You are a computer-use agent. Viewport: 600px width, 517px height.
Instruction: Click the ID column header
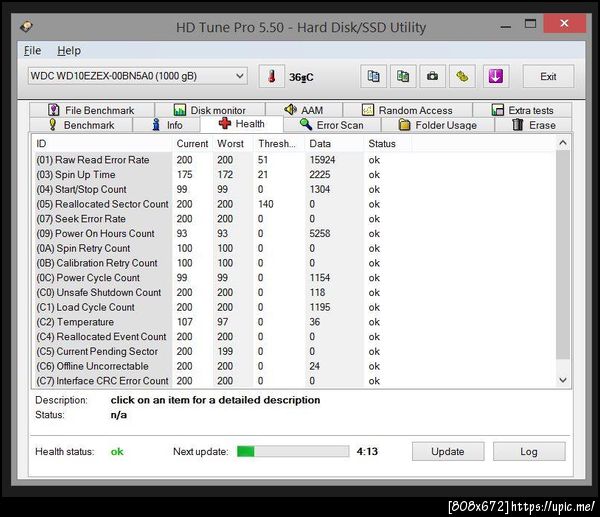pos(102,144)
